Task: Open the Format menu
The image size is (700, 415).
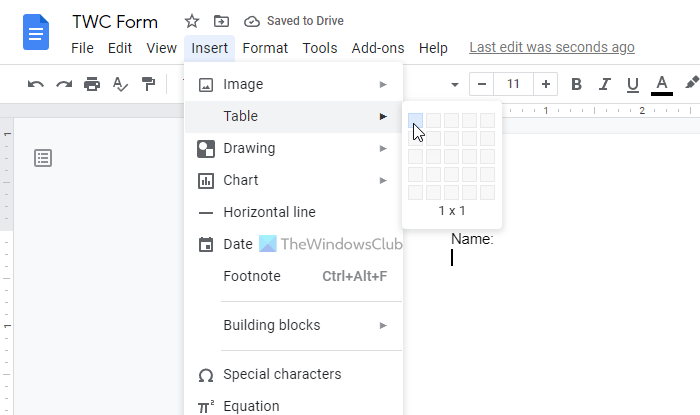Action: 265,48
